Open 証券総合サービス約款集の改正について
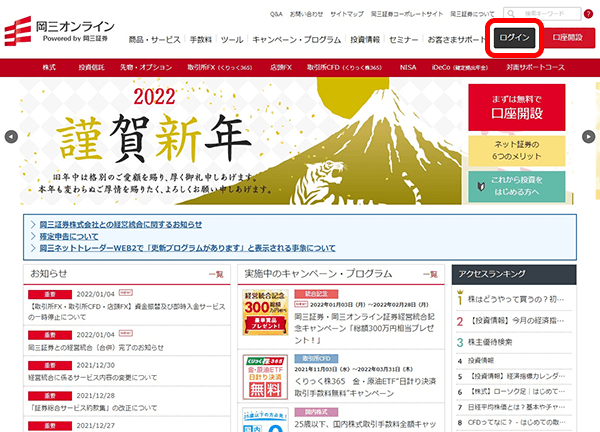 tap(95, 408)
